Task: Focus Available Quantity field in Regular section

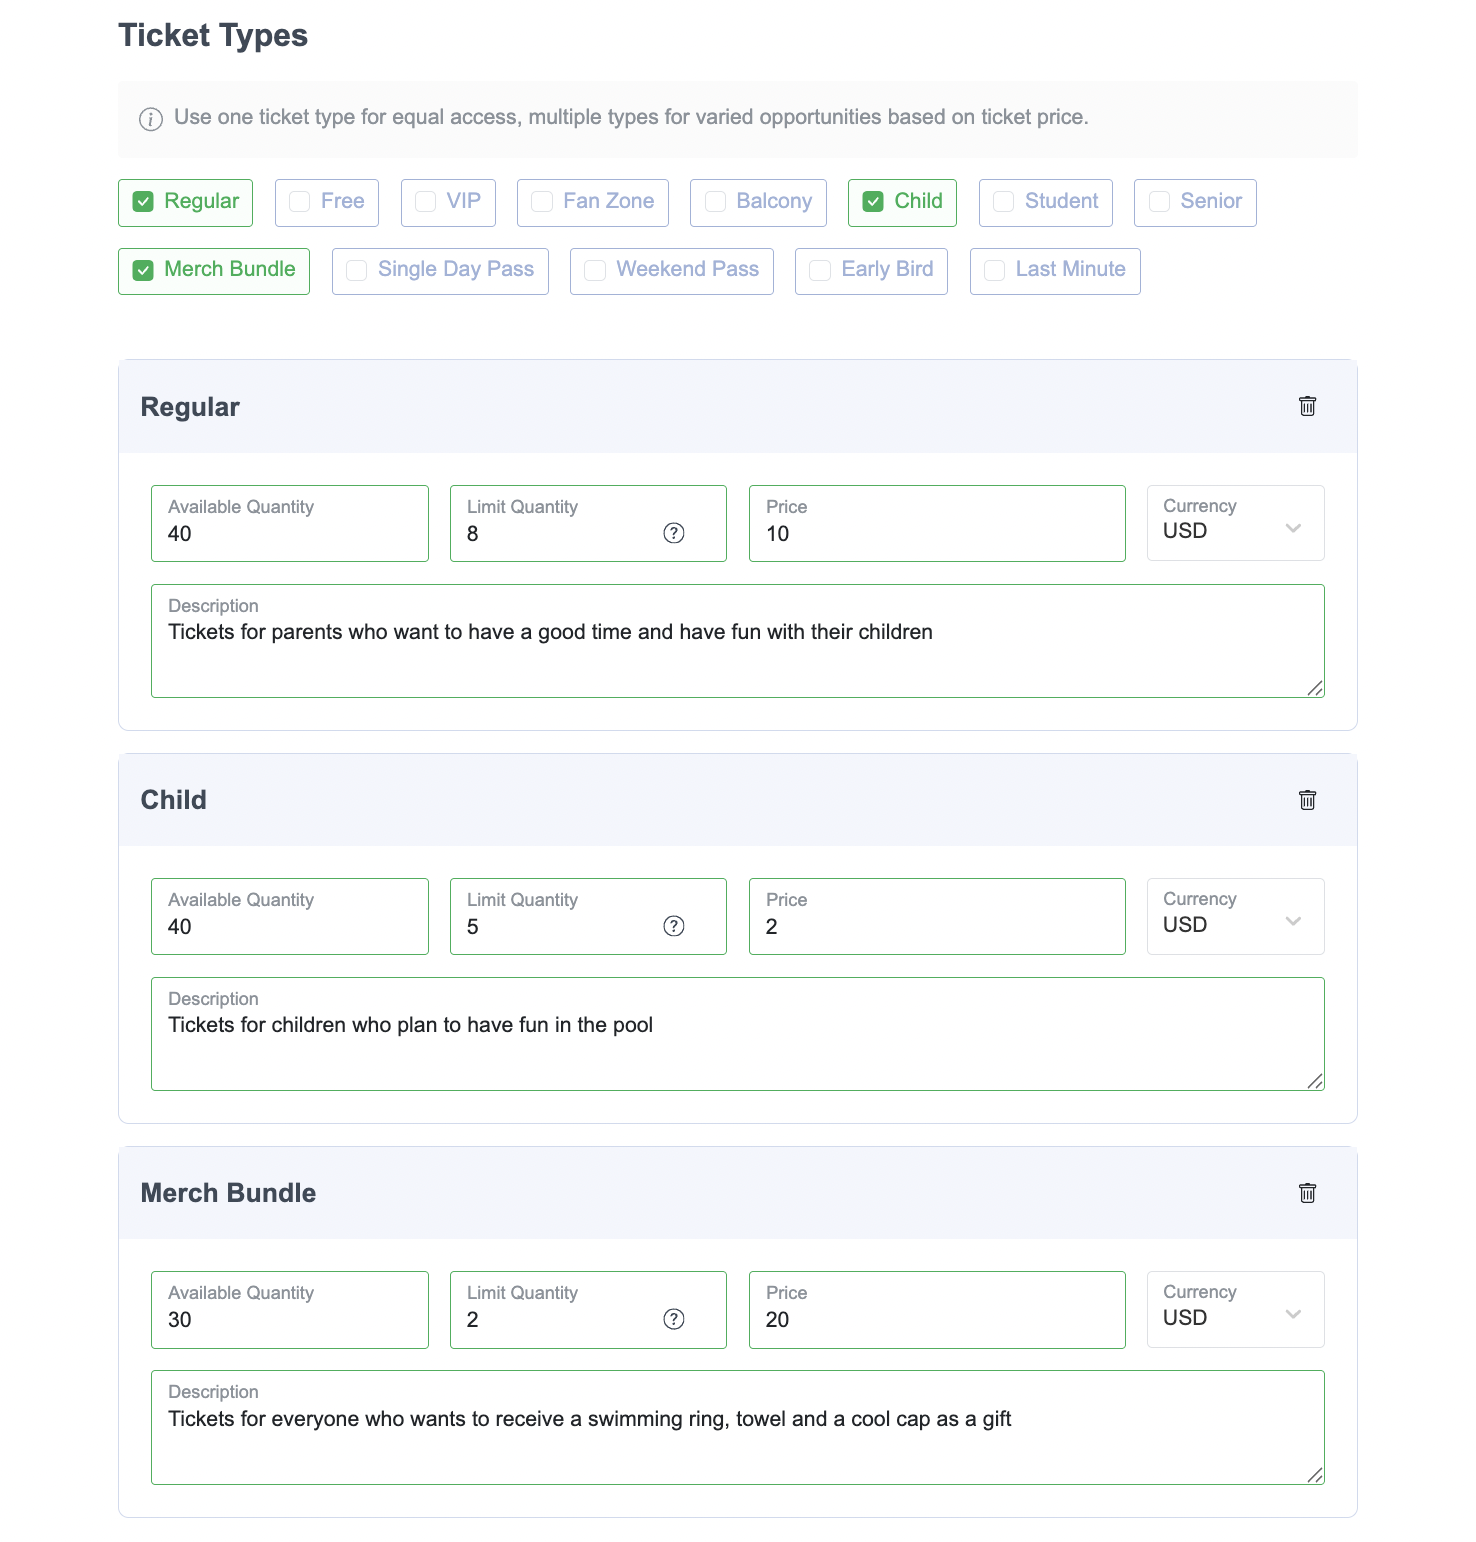Action: pos(290,523)
